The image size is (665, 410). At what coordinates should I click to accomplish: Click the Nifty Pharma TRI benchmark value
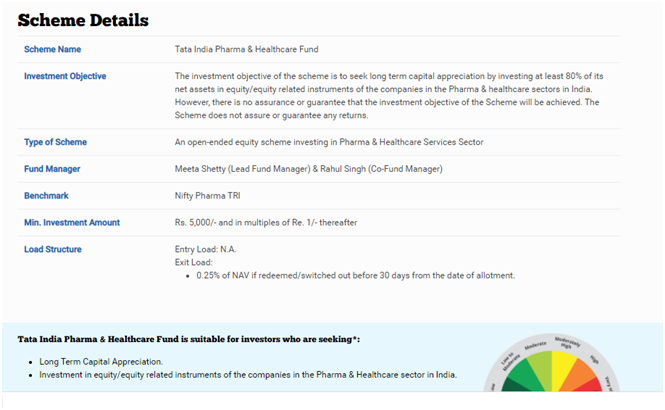click(207, 195)
